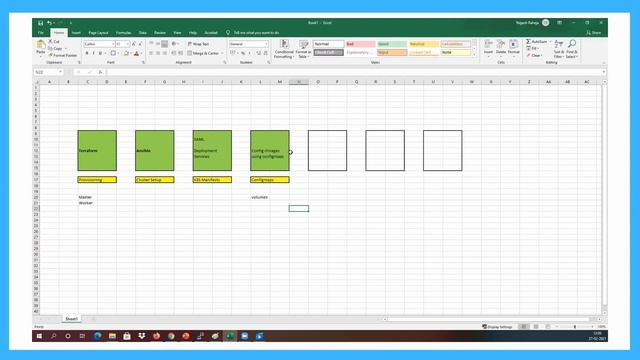Decrease indent
640x360 pixels.
coord(174,53)
